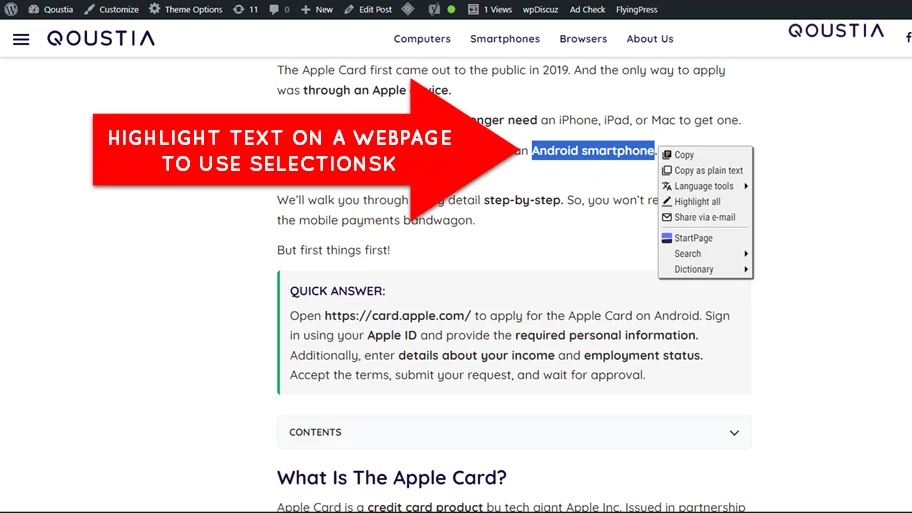Viewport: 912px width, 513px height.
Task: Open FlyingPress admin bar menu
Action: 637,9
